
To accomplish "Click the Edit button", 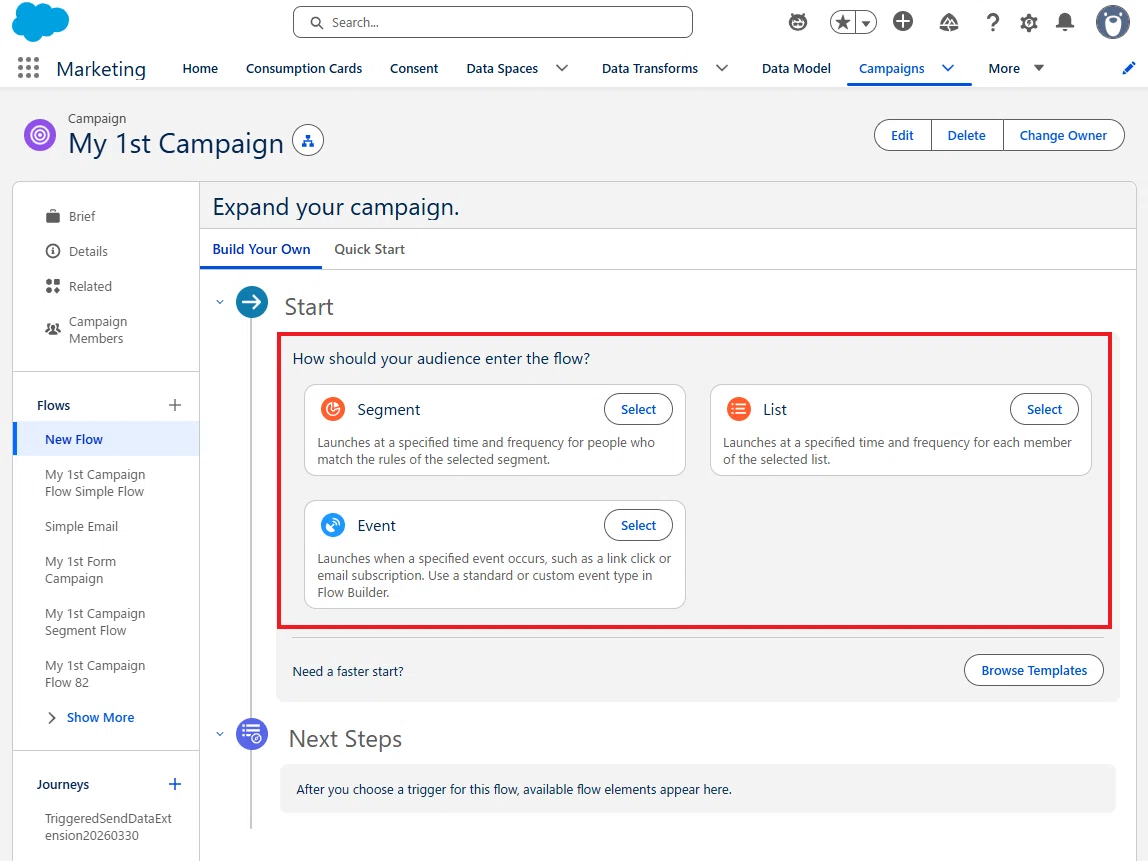I will tap(902, 135).
